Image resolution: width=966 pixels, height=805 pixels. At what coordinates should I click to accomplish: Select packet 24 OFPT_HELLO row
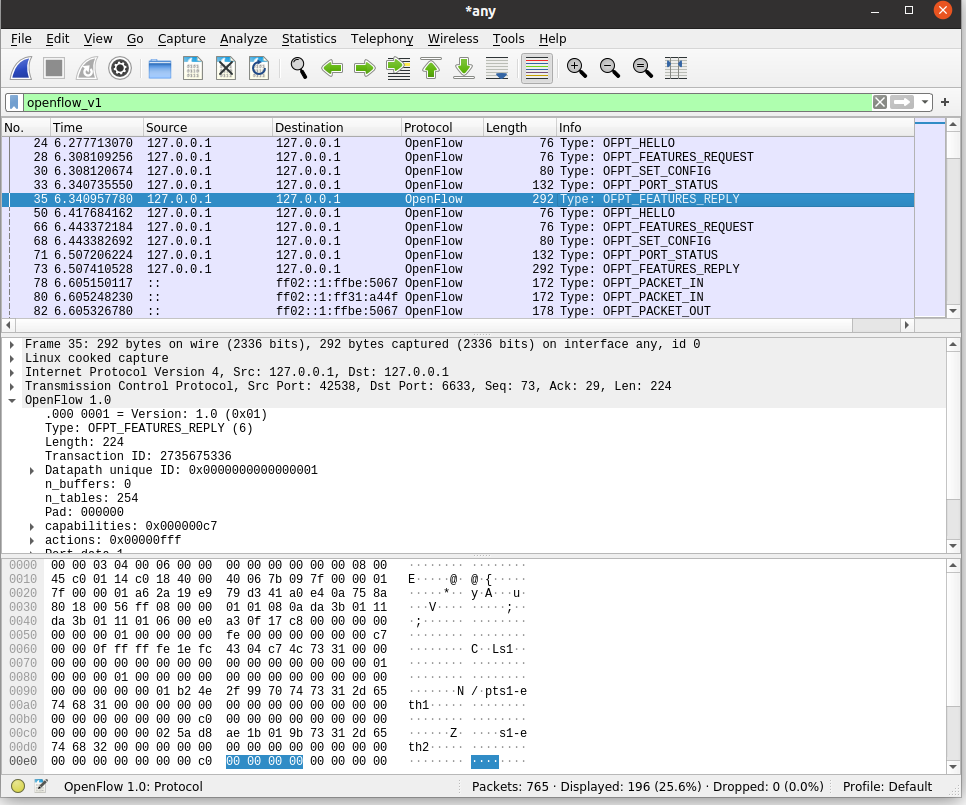click(x=458, y=143)
